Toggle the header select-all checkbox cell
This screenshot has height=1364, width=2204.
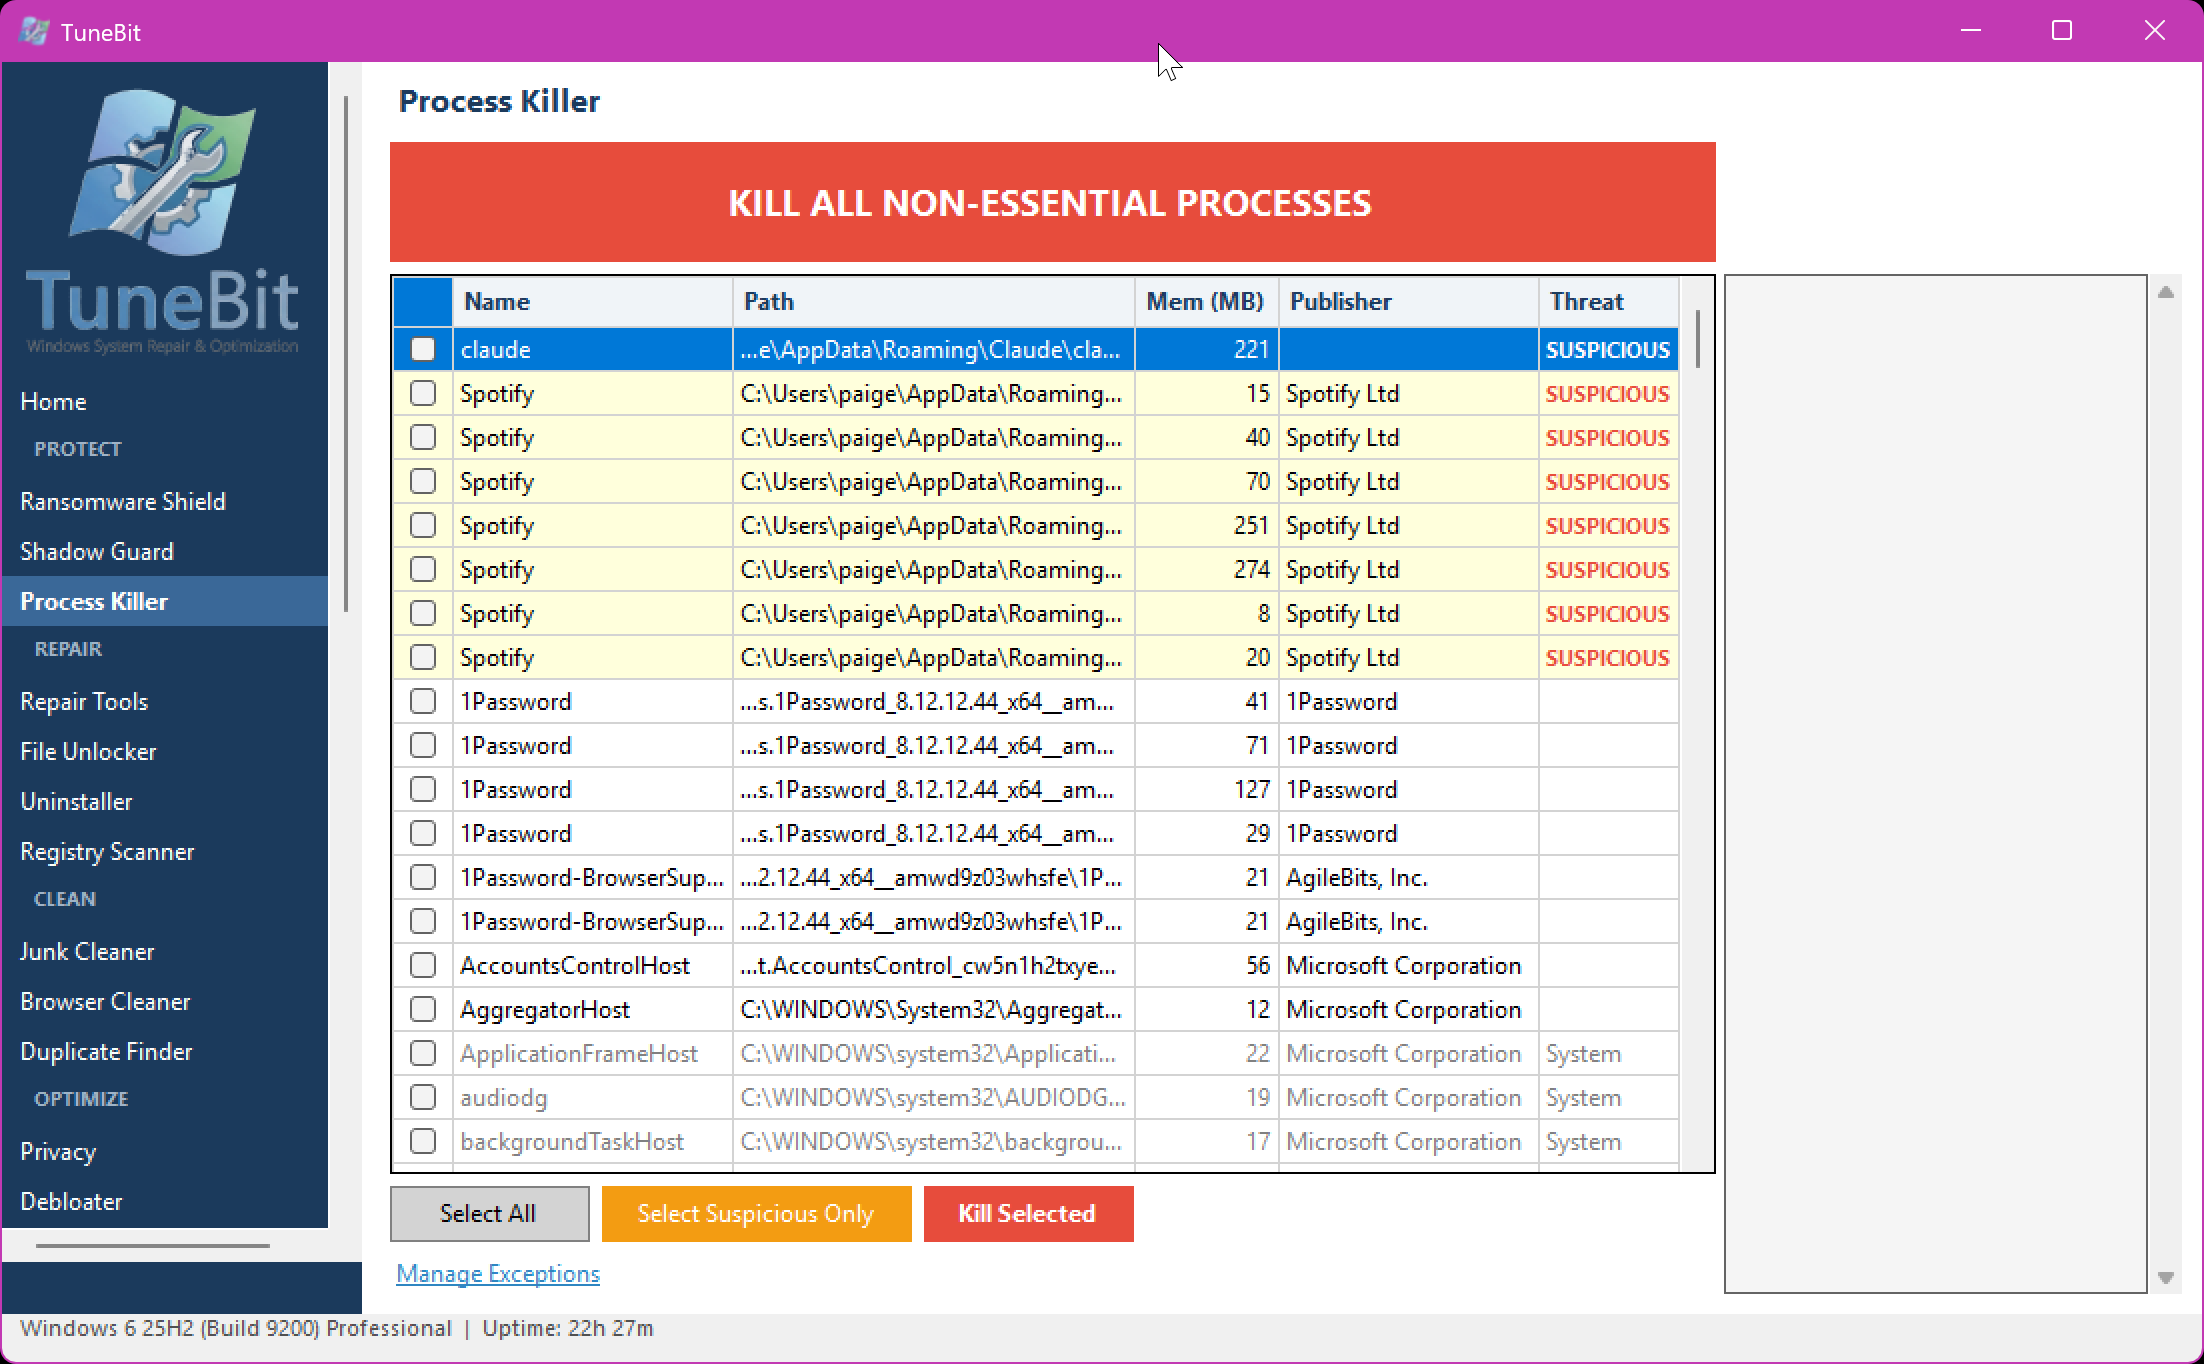pyautogui.click(x=423, y=302)
